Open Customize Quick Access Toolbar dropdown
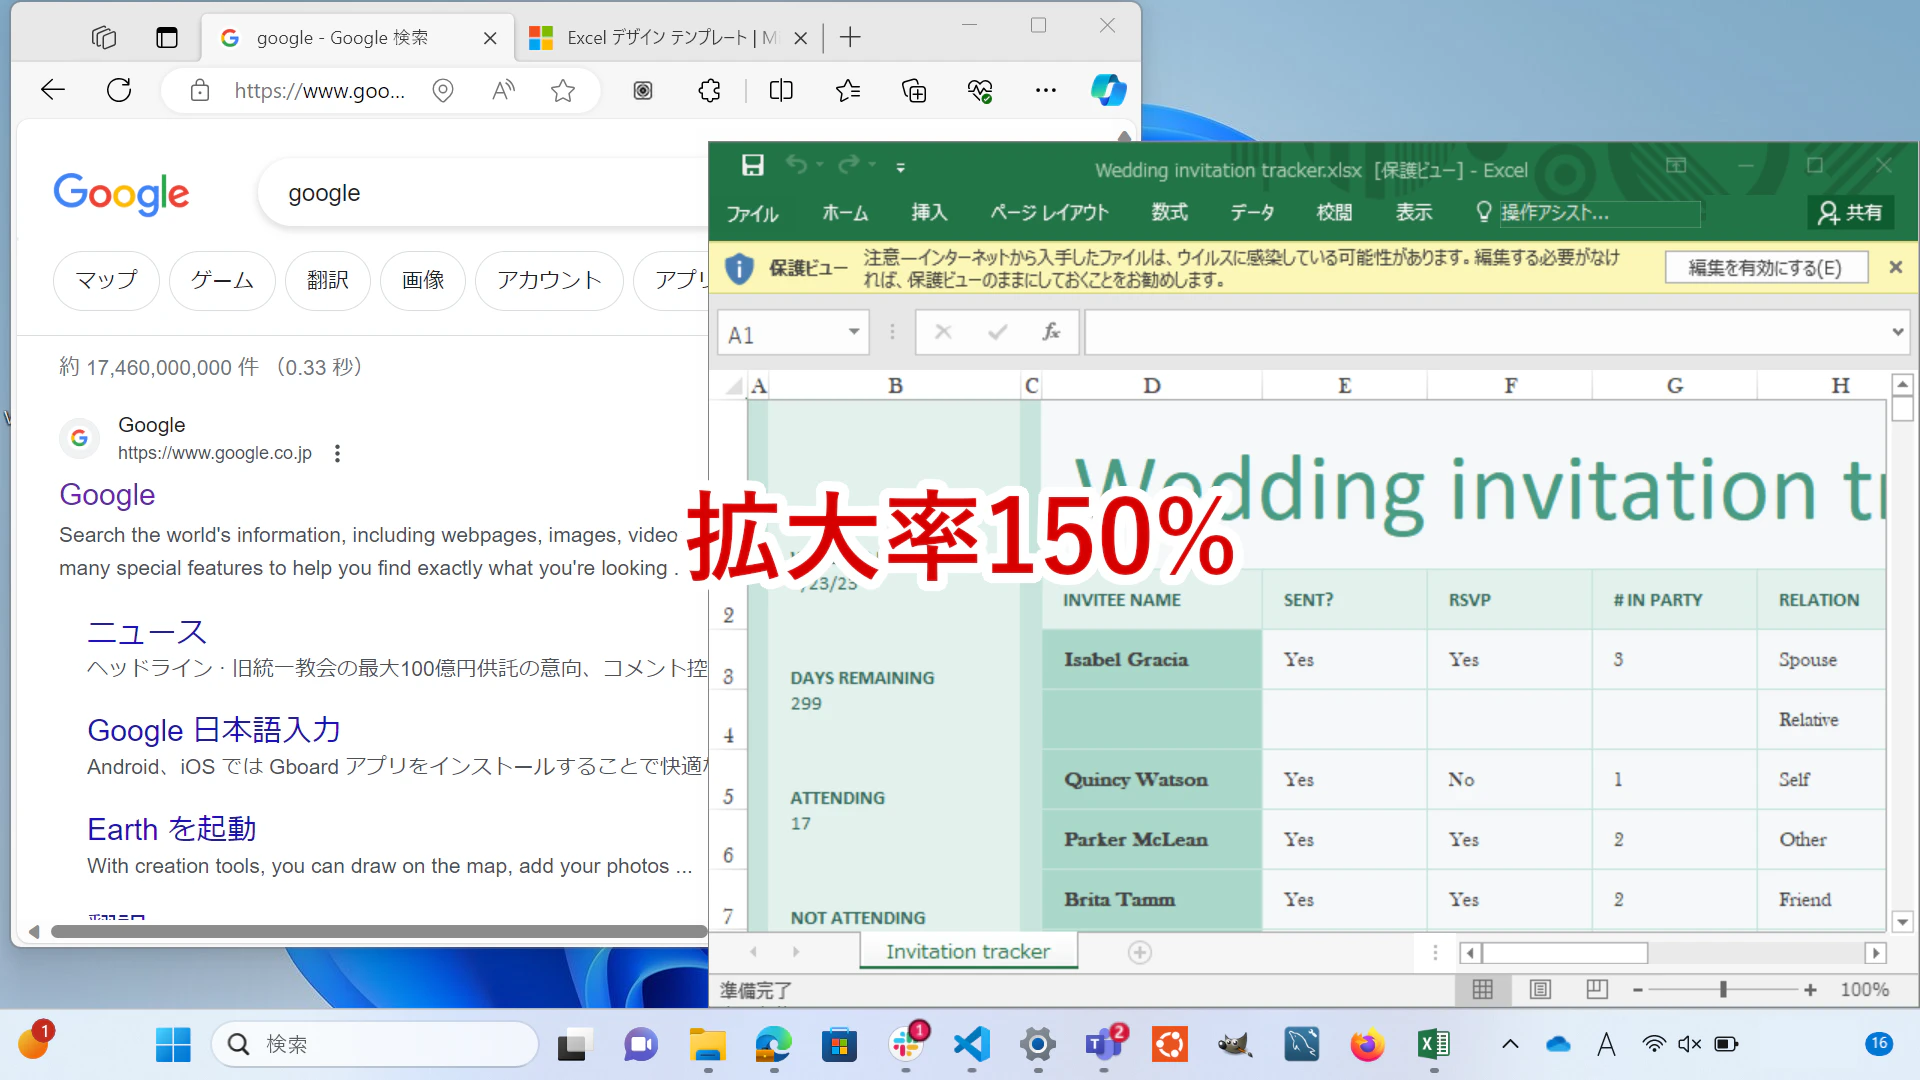This screenshot has width=1920, height=1080. [900, 167]
